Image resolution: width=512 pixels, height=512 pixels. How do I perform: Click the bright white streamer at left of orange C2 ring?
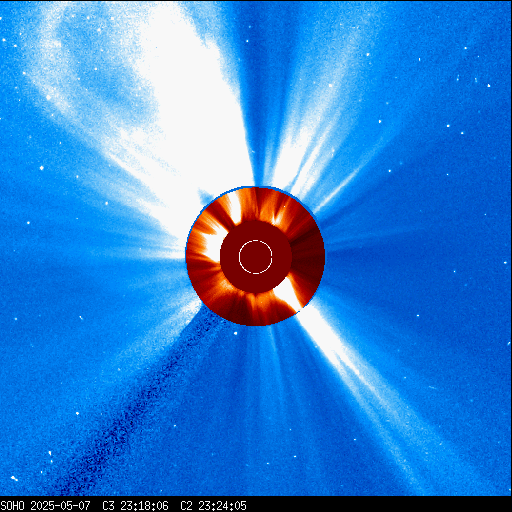pos(211,241)
